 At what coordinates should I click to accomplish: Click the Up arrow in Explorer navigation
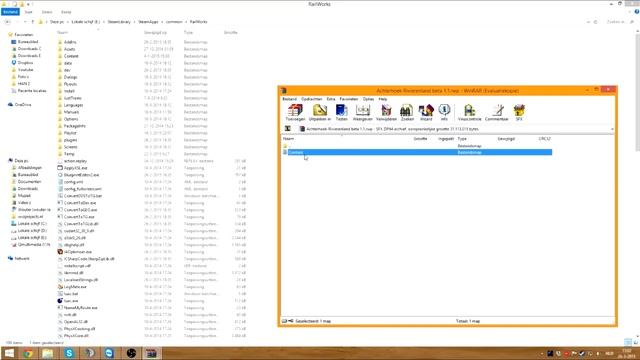pos(33,22)
